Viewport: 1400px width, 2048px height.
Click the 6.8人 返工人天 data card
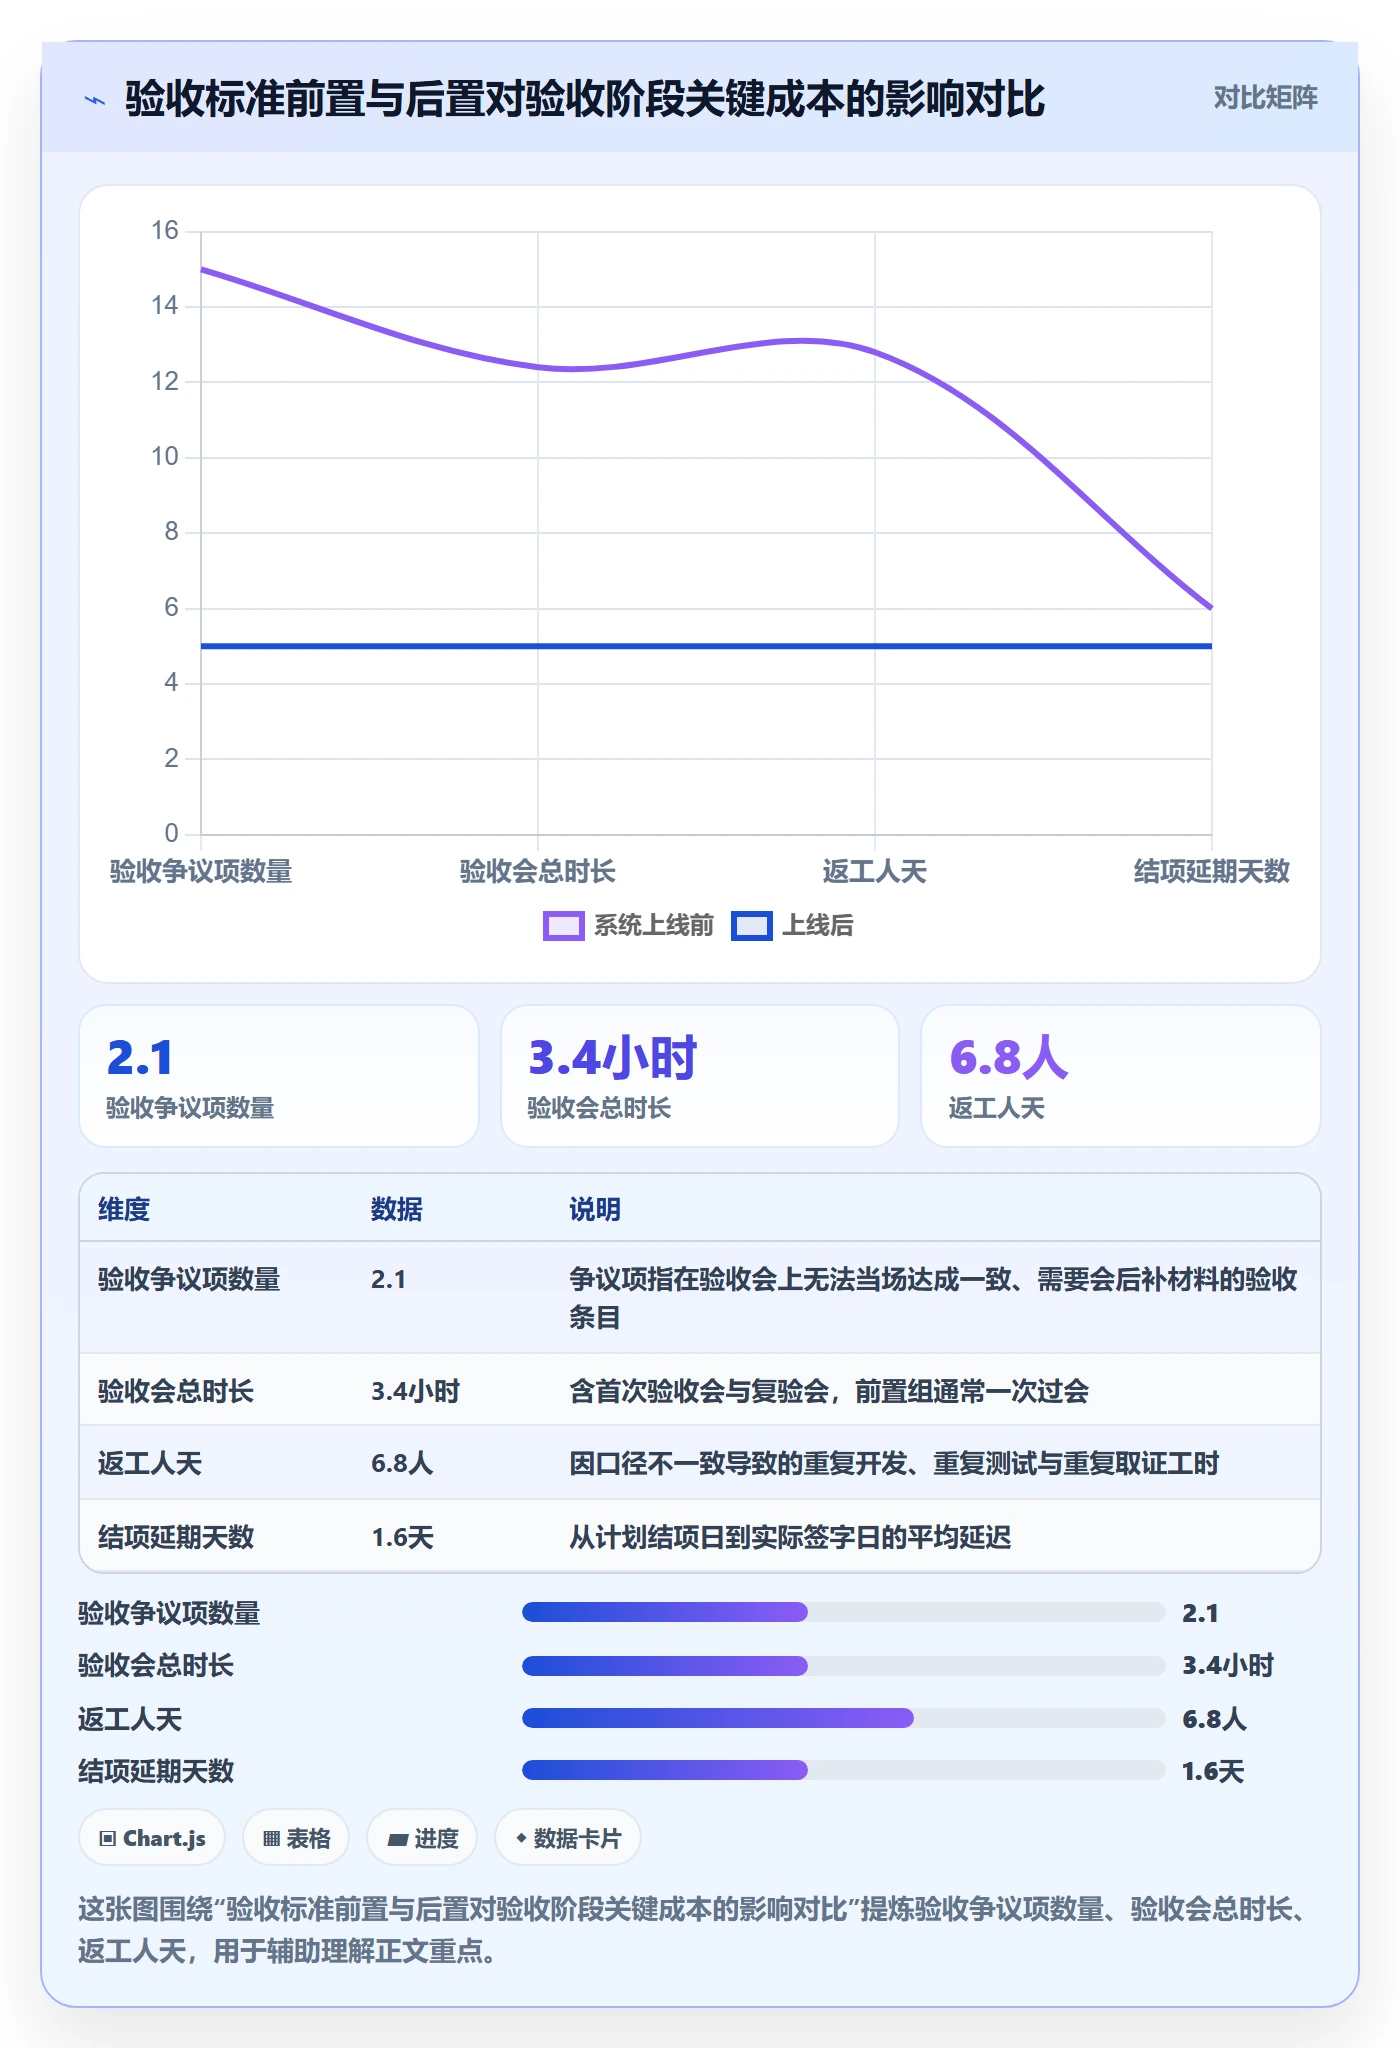[1121, 1076]
